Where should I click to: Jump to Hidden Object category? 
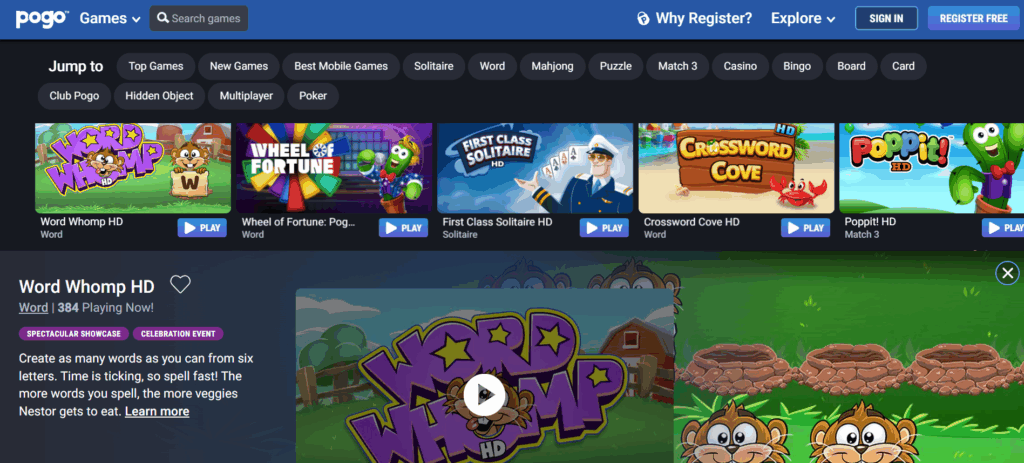(x=160, y=96)
